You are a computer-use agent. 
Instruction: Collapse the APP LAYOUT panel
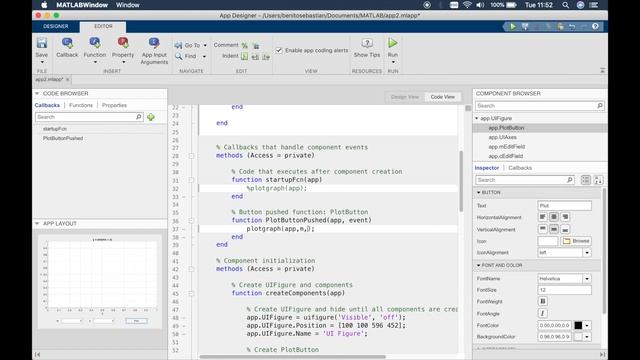[37, 224]
